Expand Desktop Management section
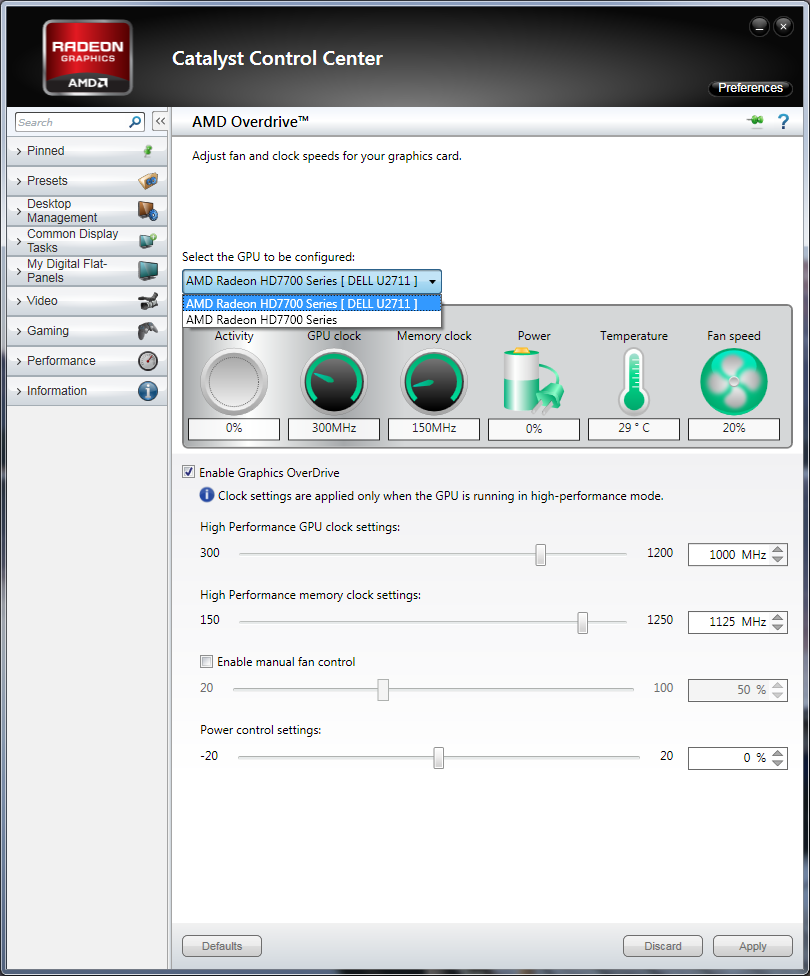 (87, 211)
